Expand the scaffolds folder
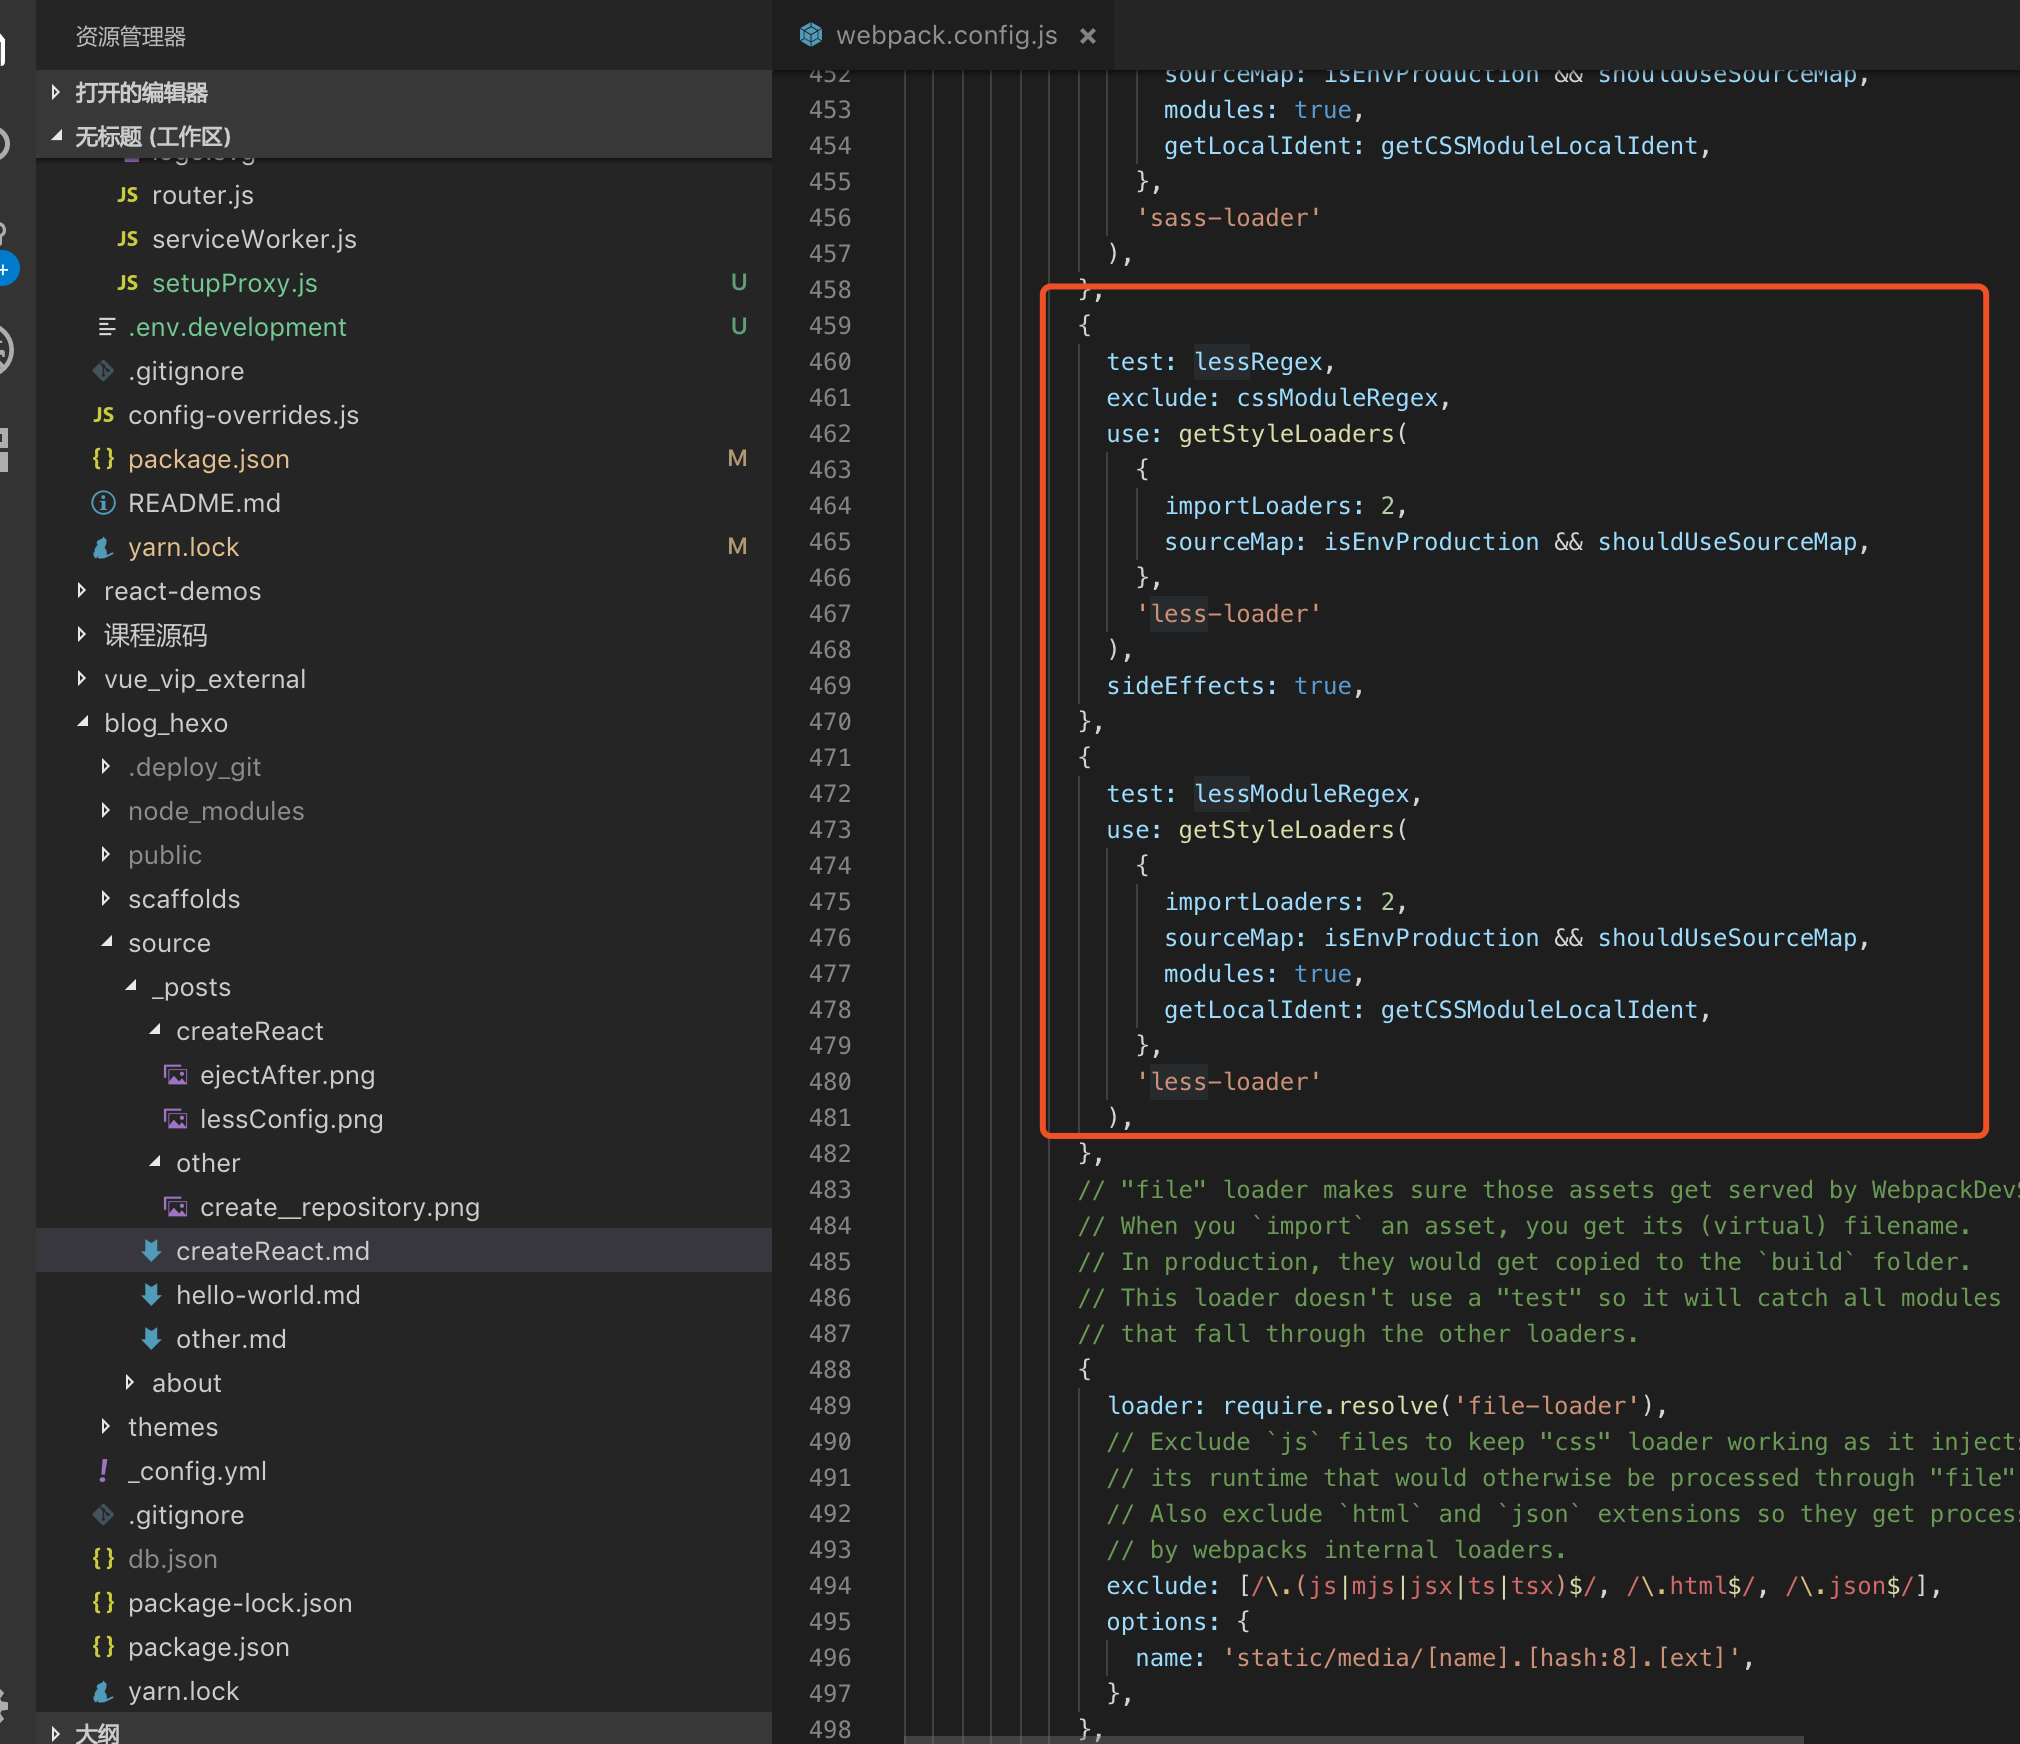Viewport: 2020px width, 1744px height. (x=106, y=899)
